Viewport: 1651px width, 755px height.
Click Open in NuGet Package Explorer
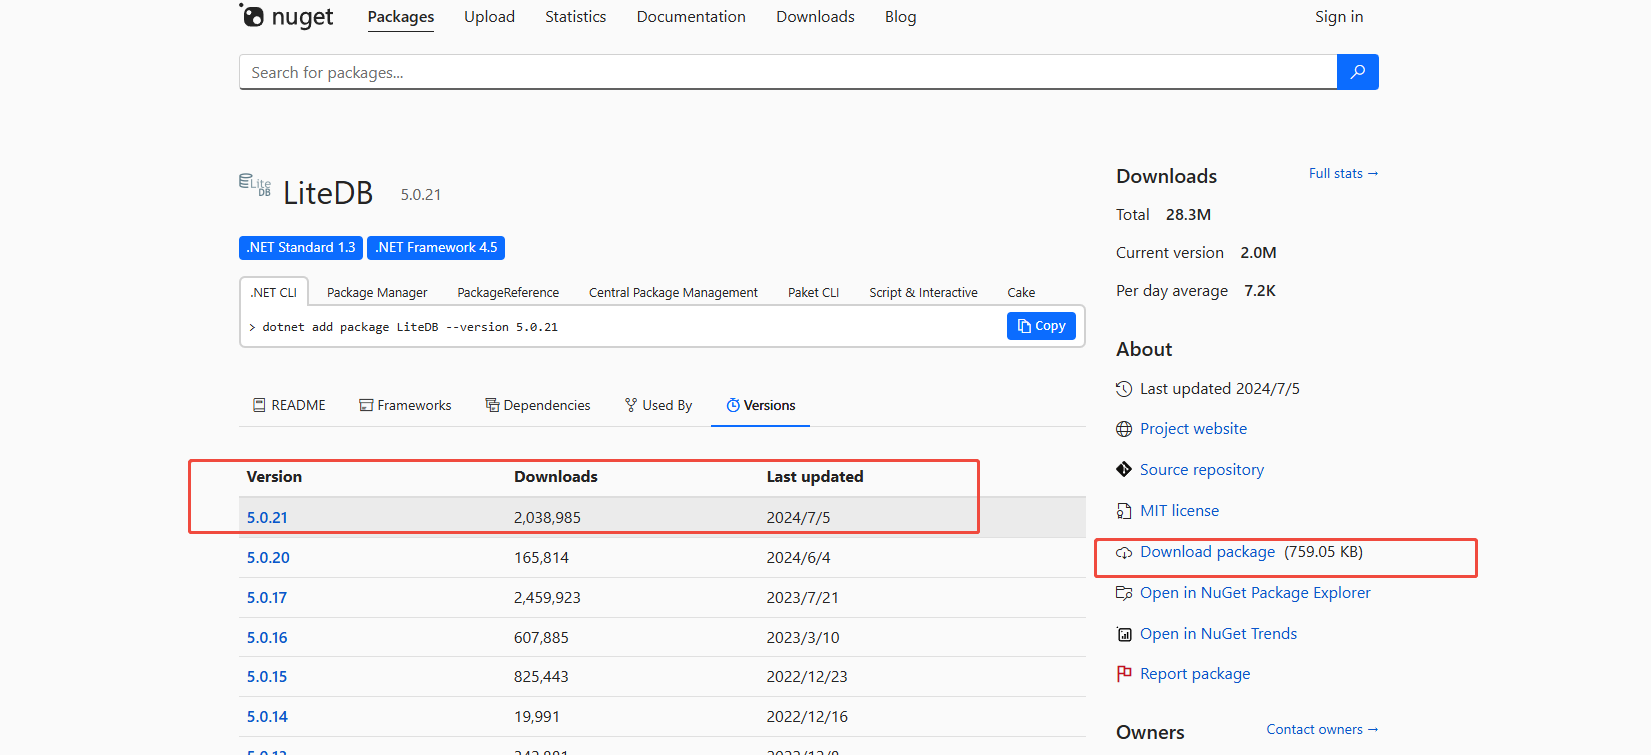point(1255,593)
